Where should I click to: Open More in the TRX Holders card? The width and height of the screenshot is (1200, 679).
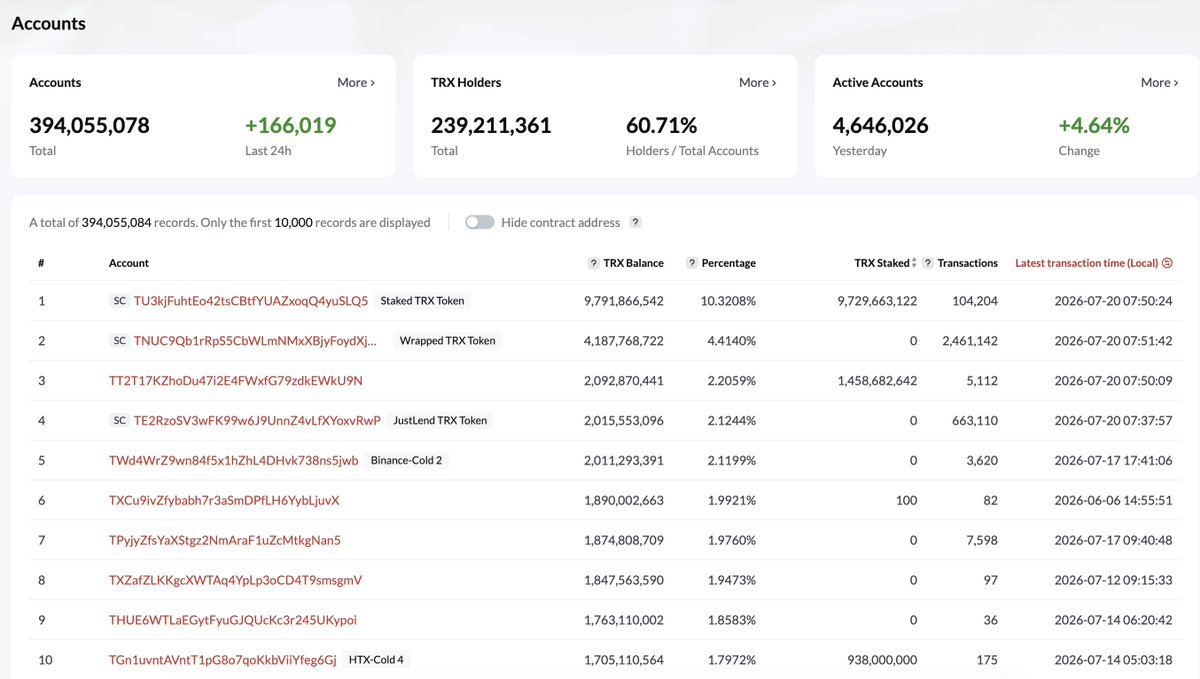(x=758, y=83)
